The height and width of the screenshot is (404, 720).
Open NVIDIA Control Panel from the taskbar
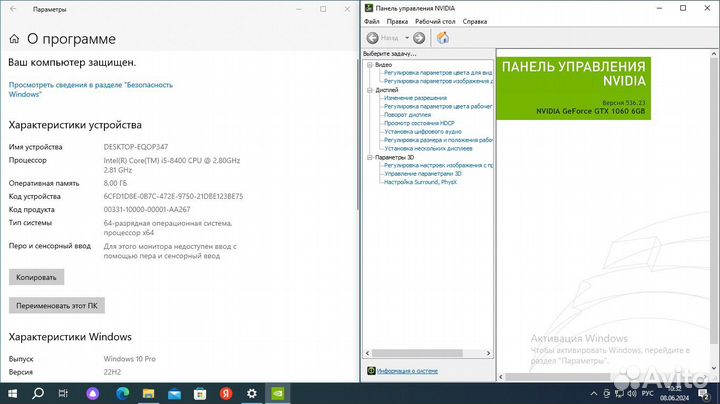pyautogui.click(x=277, y=393)
